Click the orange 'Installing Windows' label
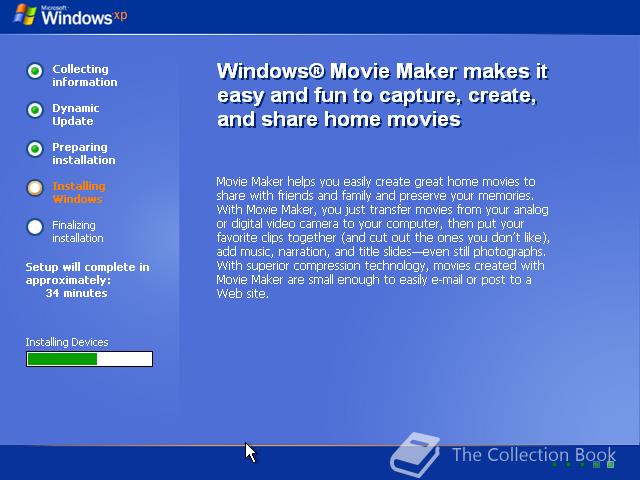This screenshot has width=640, height=480. pyautogui.click(x=79, y=193)
